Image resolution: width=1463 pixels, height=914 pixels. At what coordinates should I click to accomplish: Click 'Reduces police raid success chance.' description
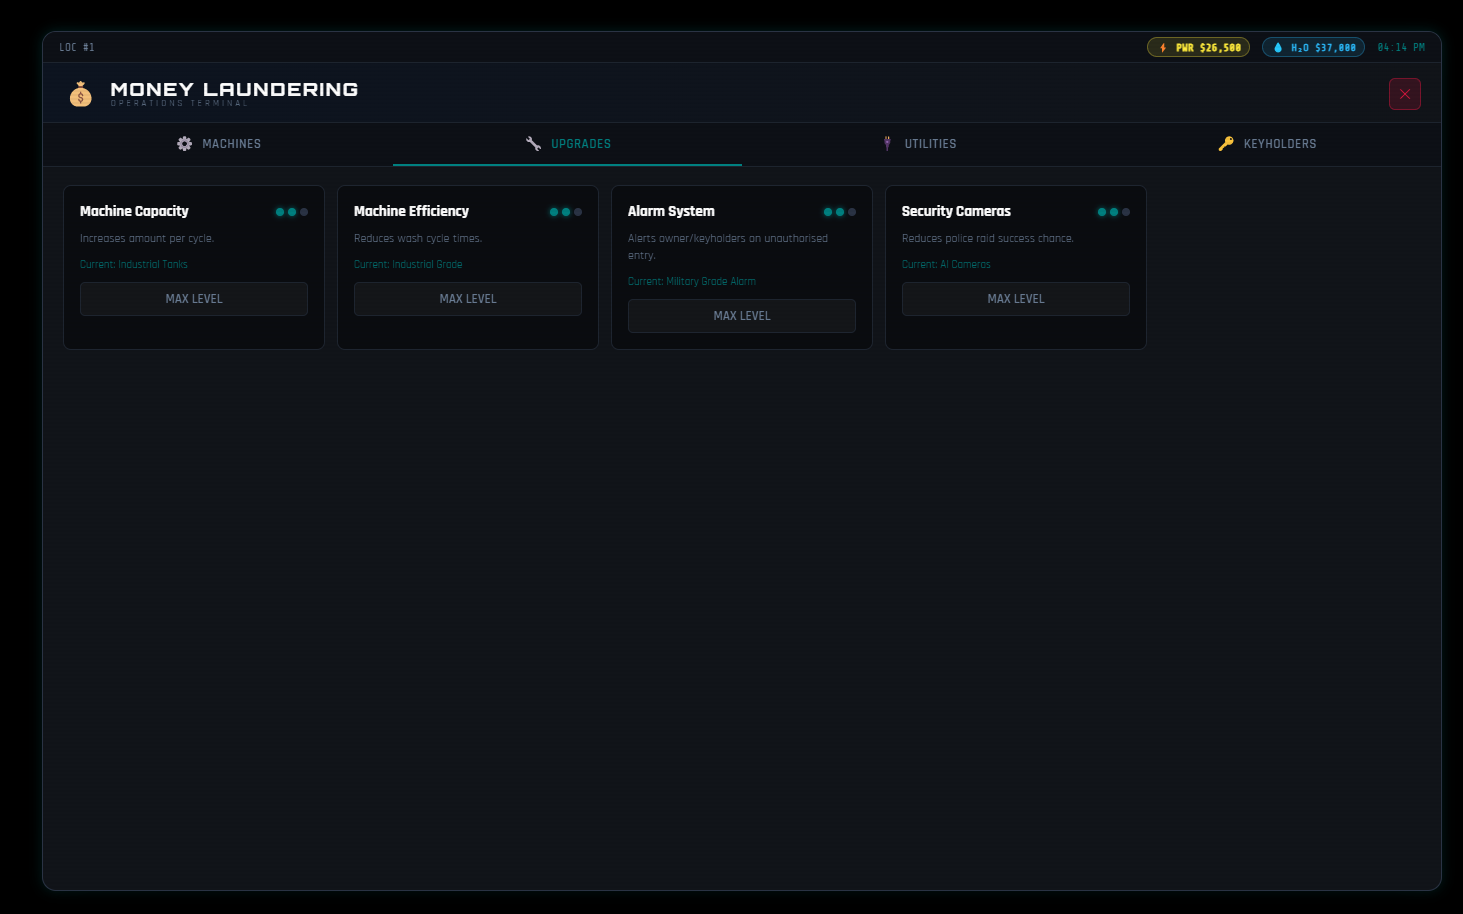988,239
